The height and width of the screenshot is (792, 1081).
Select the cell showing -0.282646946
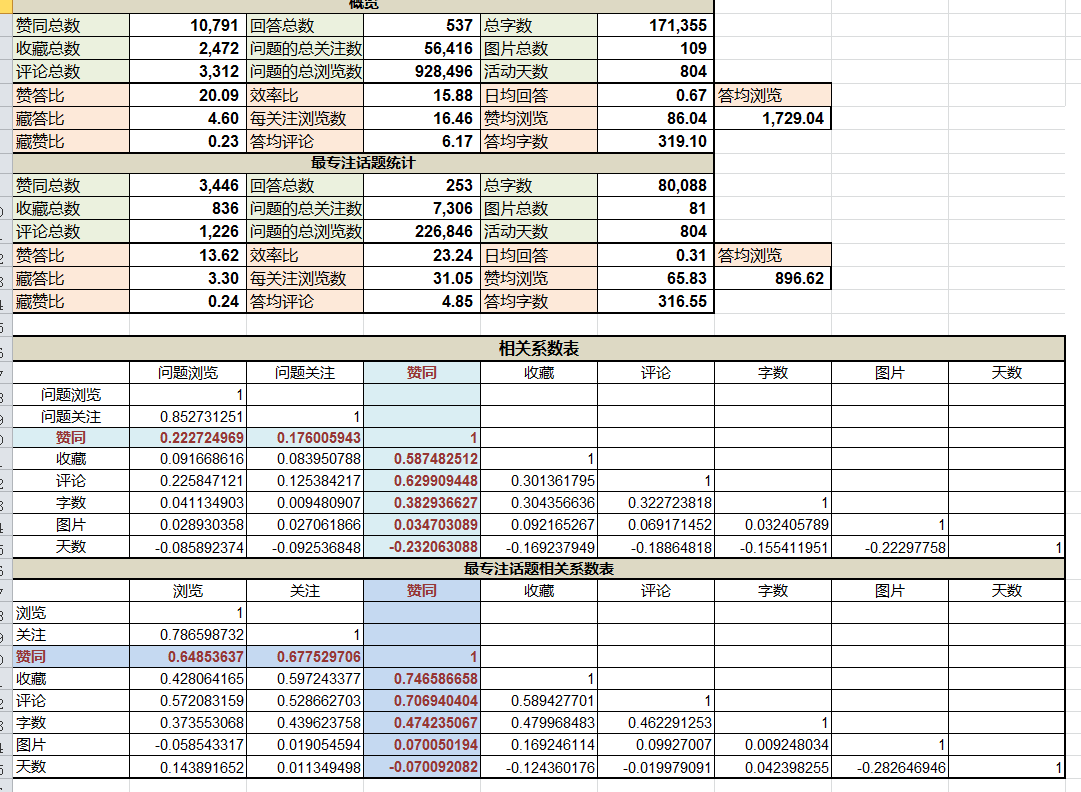[889, 767]
